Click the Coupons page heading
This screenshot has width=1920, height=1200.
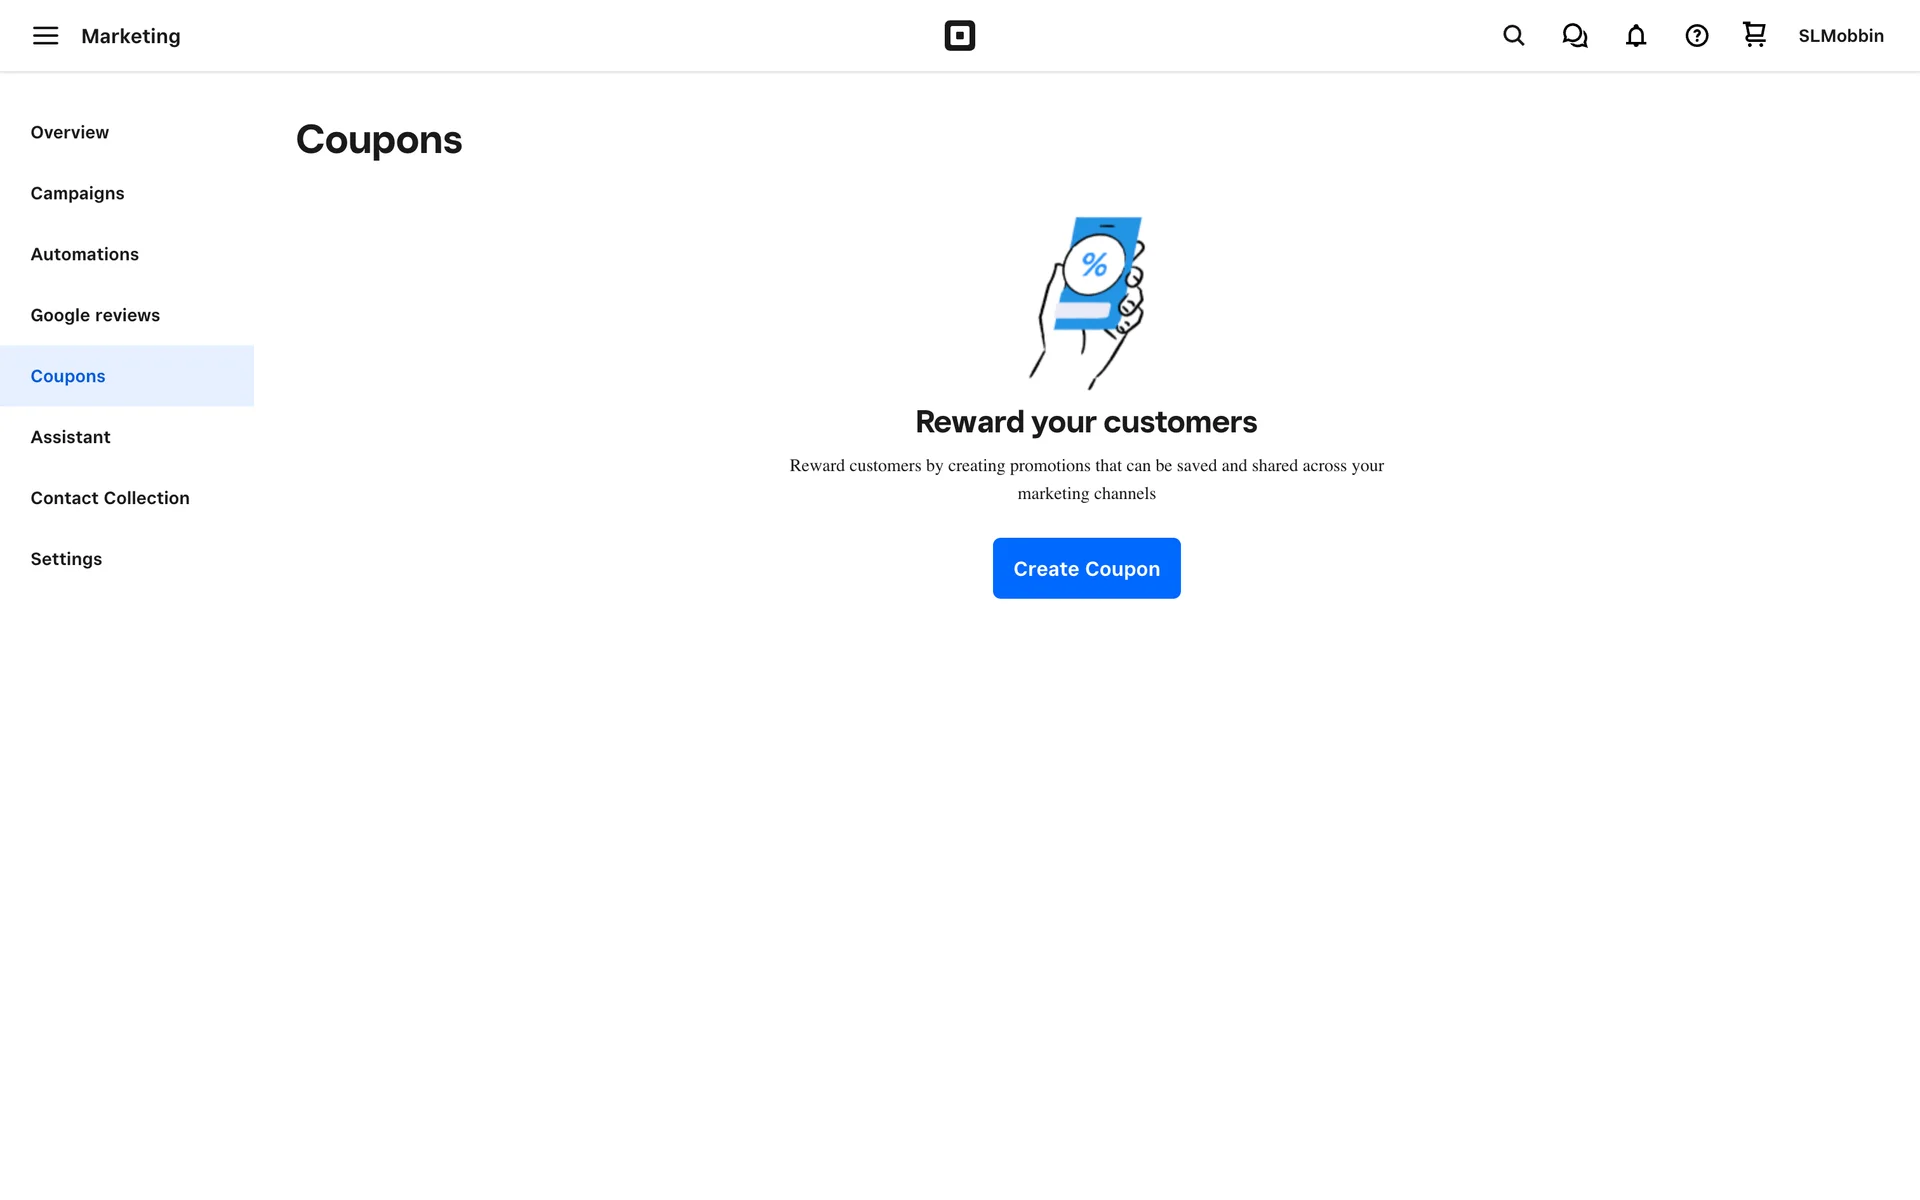379,140
